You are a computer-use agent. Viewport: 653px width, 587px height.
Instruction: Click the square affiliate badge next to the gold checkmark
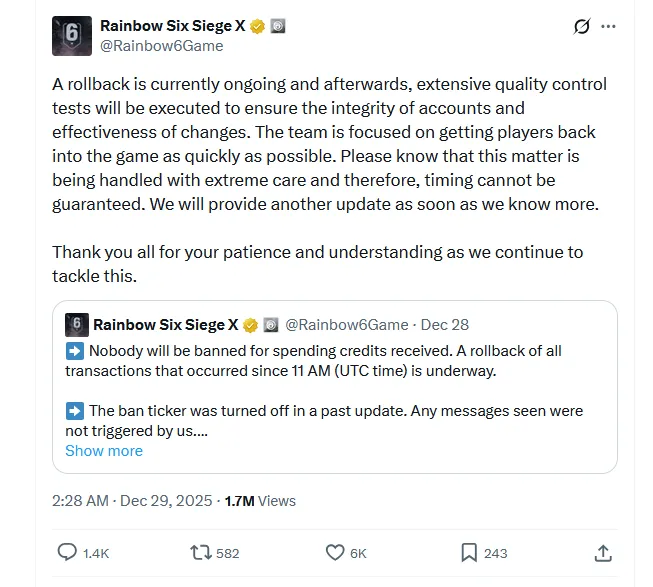278,26
